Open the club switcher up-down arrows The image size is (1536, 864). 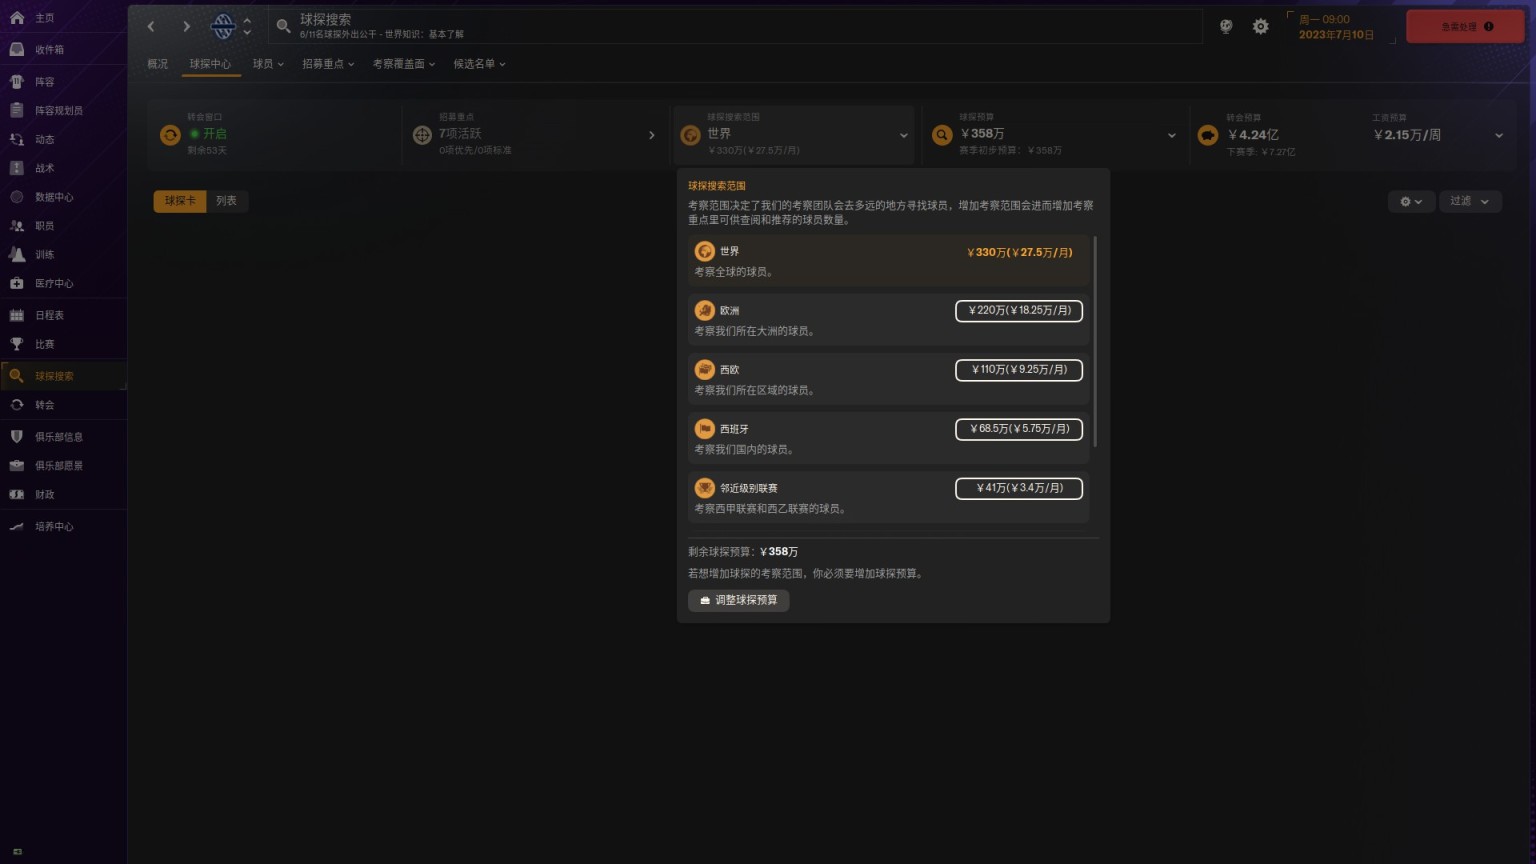click(247, 27)
